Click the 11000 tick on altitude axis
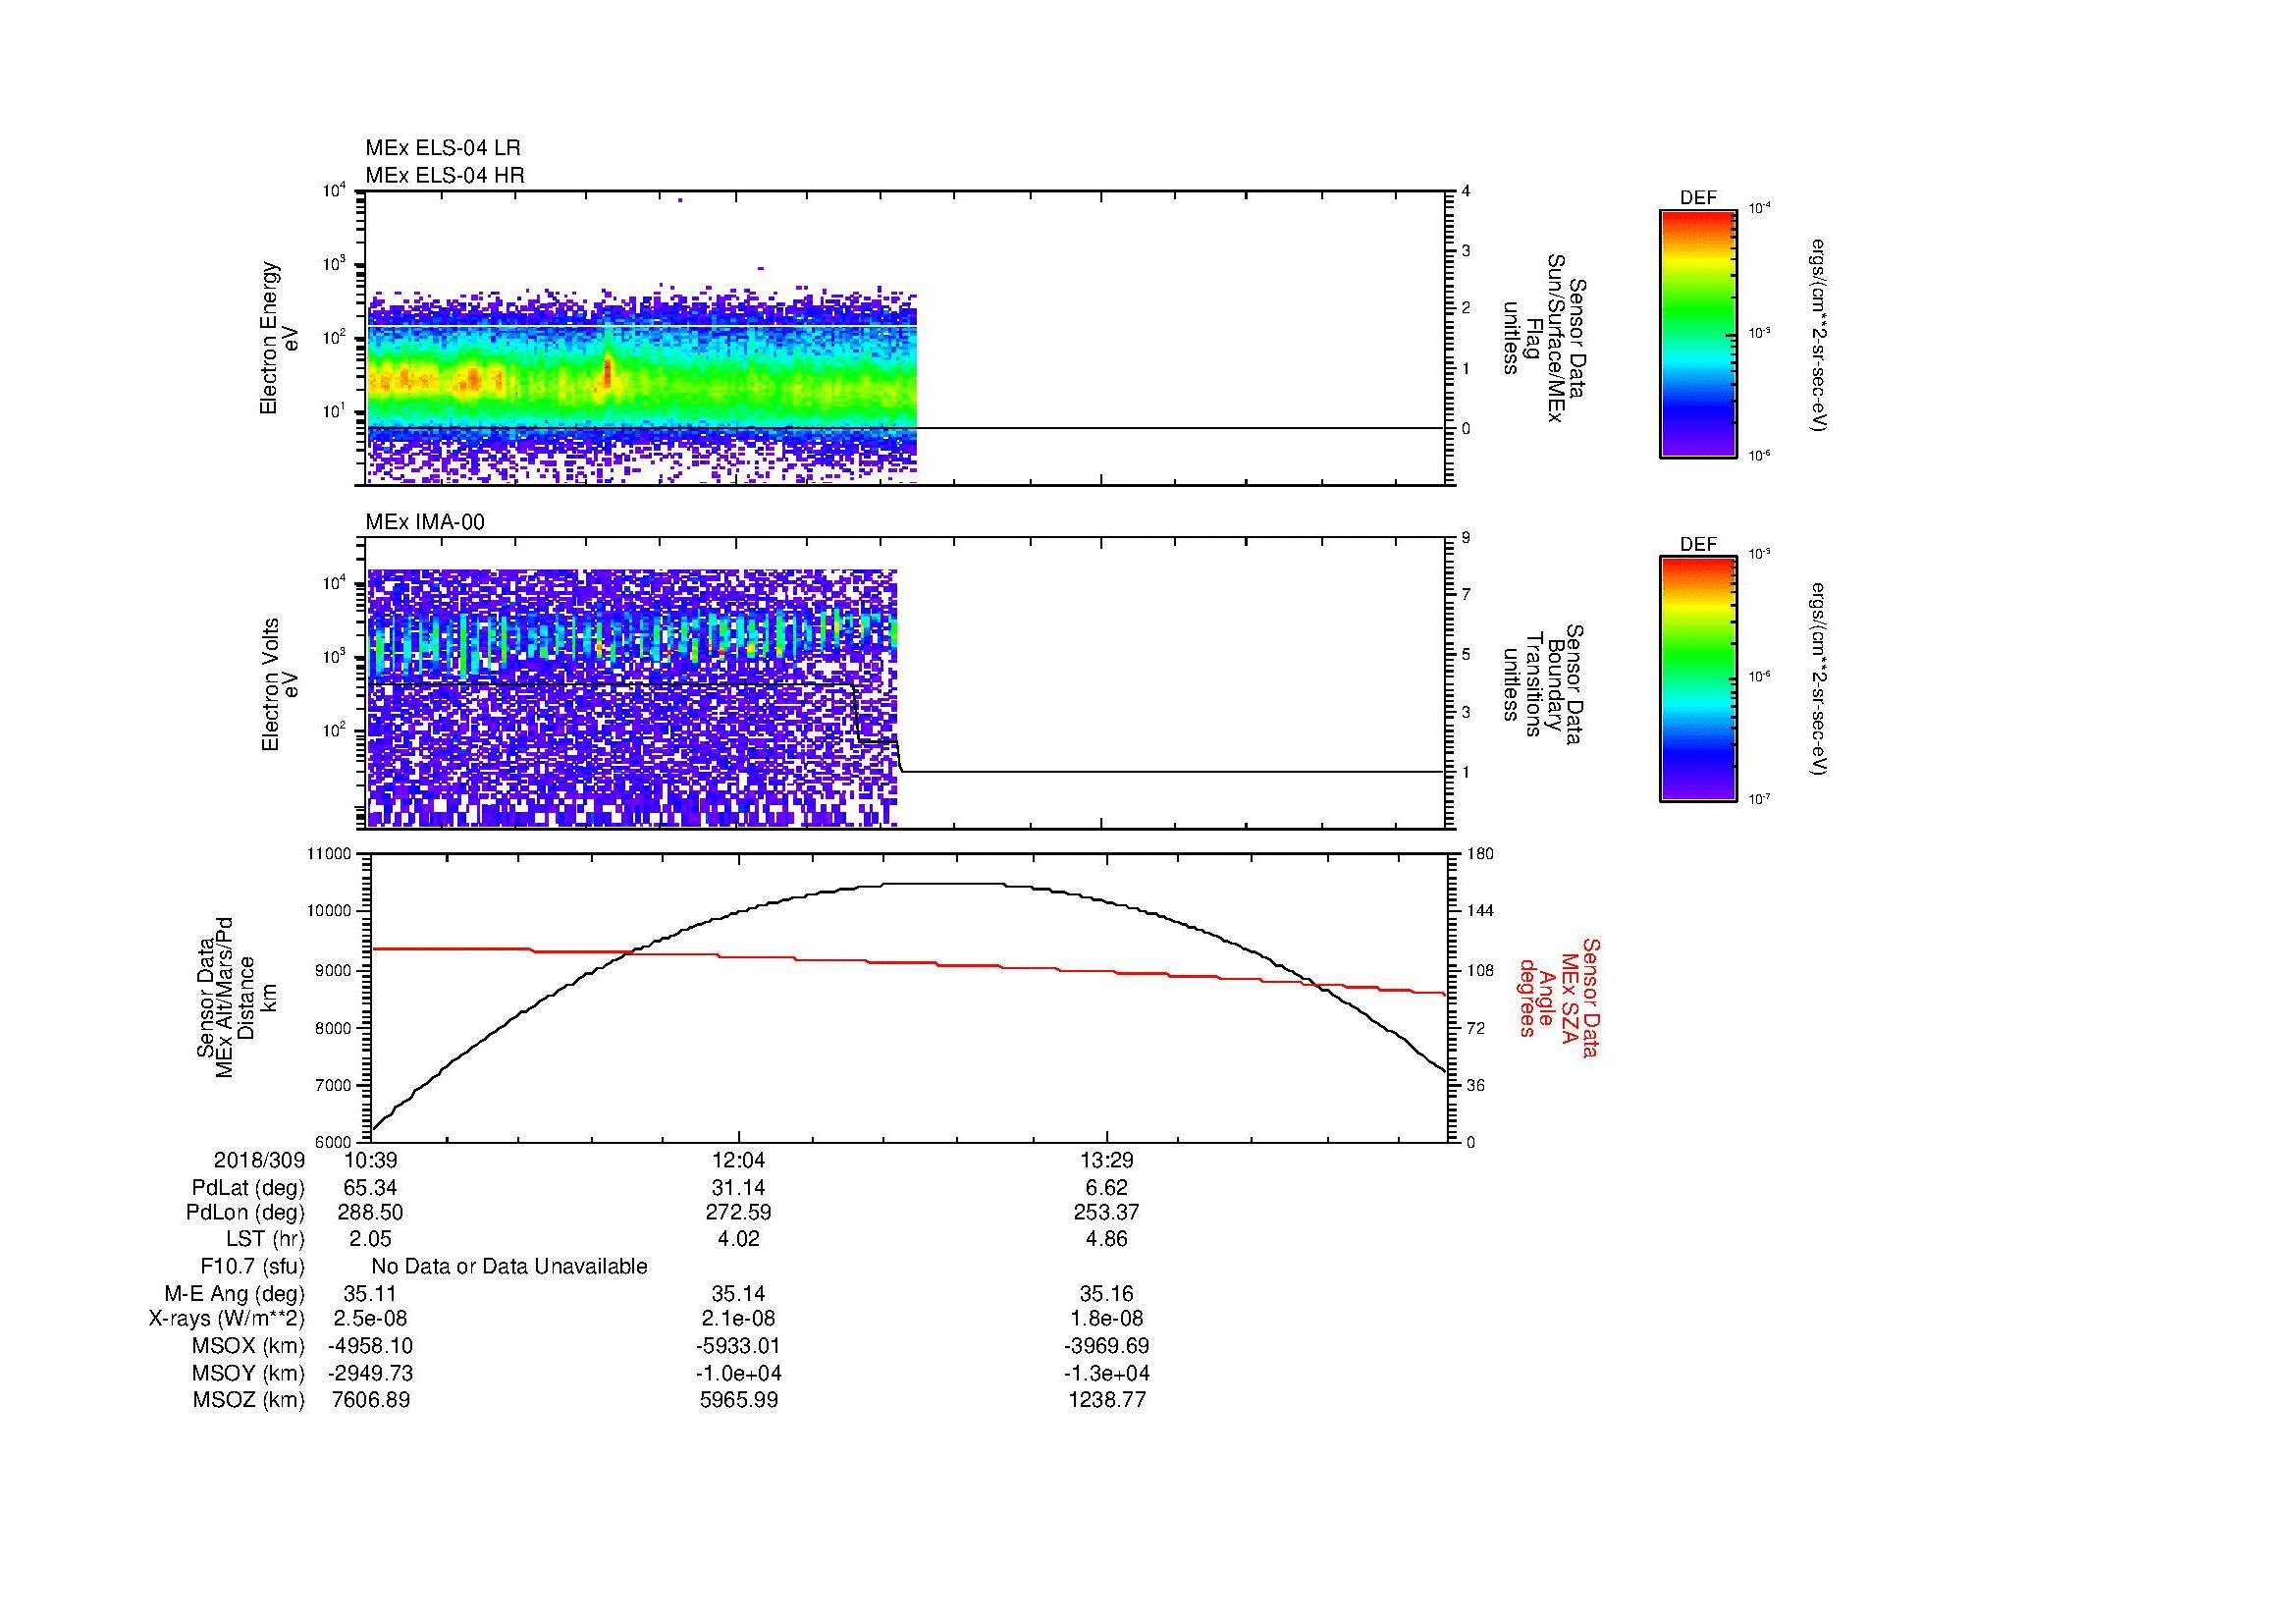The width and height of the screenshot is (2296, 1623). point(331,854)
